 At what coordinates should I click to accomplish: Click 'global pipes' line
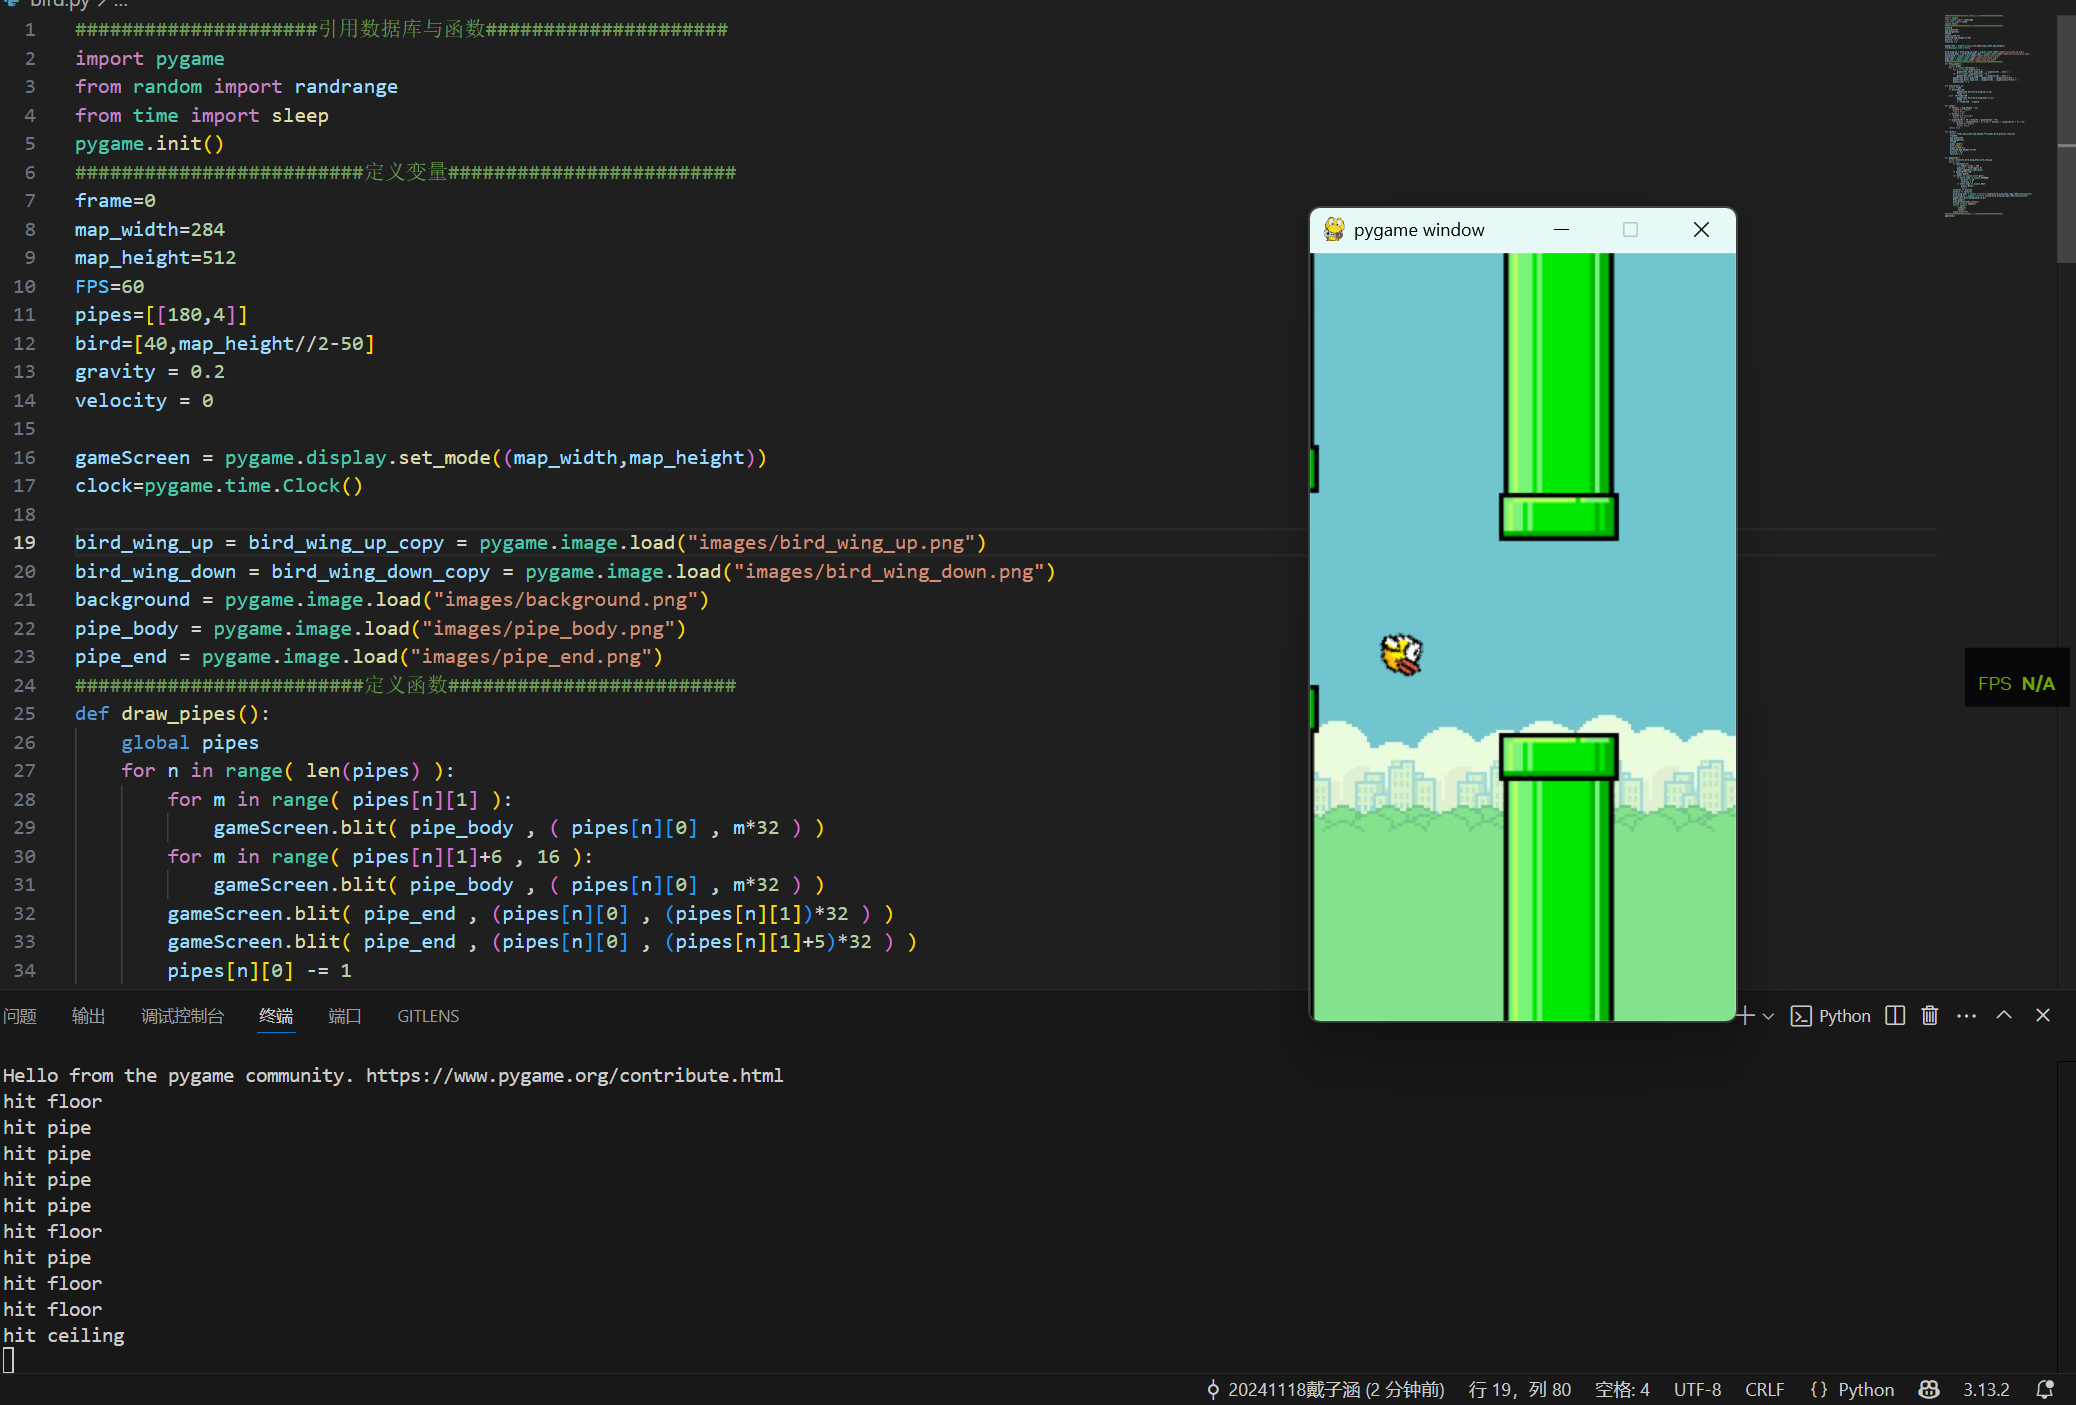pos(190,742)
